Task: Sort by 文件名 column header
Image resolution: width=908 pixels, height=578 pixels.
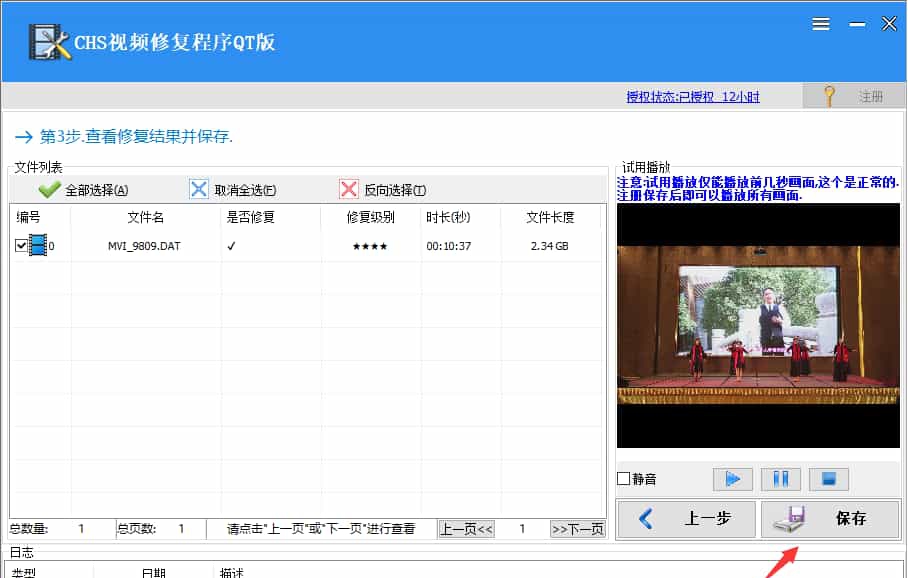Action: point(145,217)
